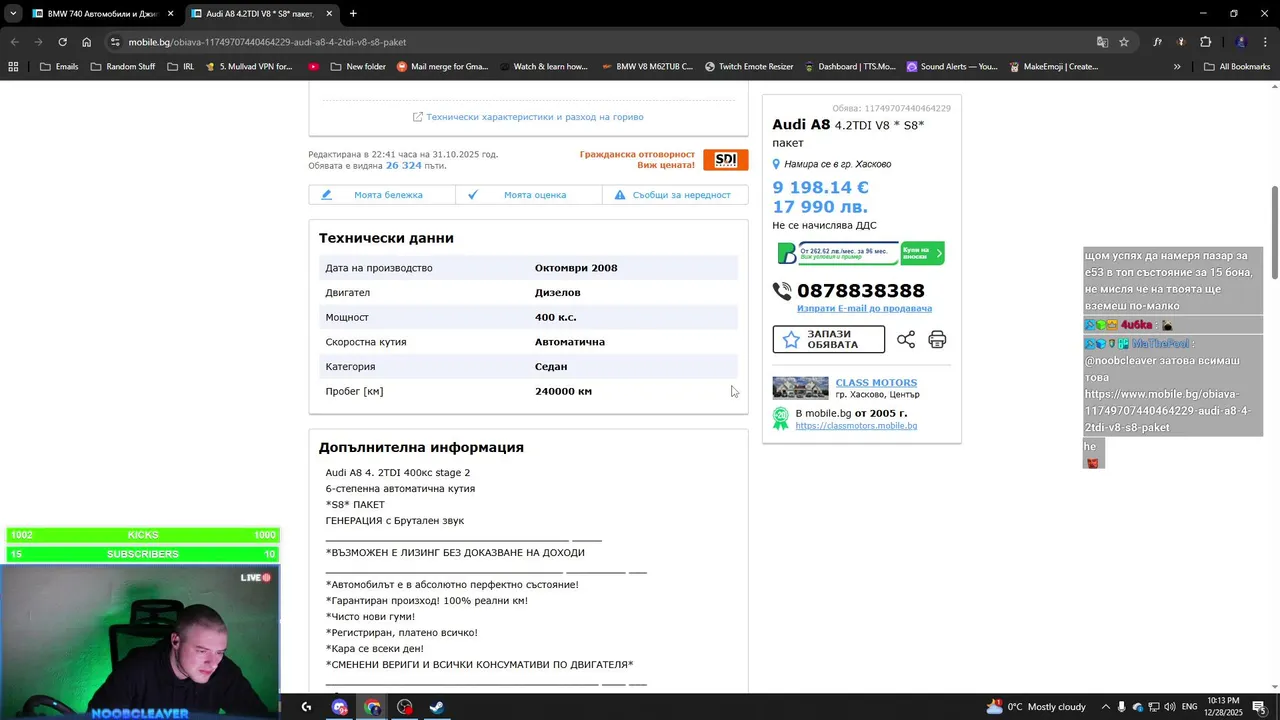
Task: Go to the browser home page icon
Action: tap(87, 42)
